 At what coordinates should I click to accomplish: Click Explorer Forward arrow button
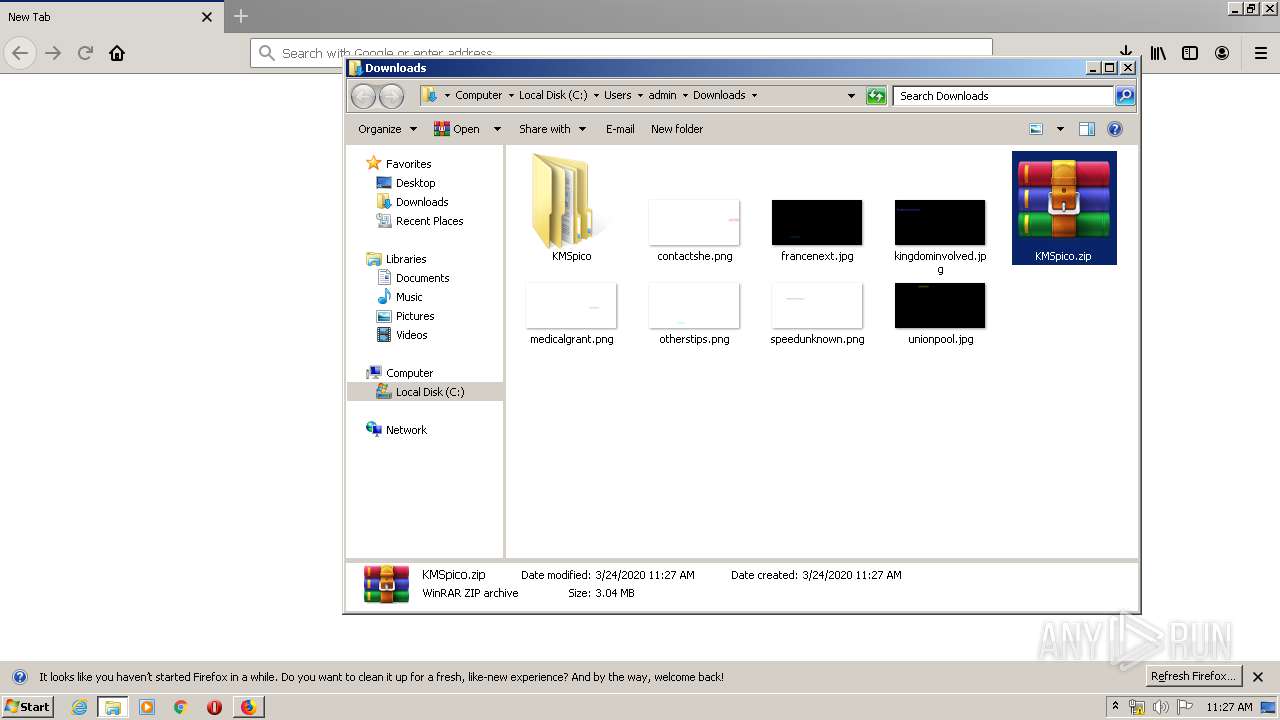pyautogui.click(x=391, y=96)
